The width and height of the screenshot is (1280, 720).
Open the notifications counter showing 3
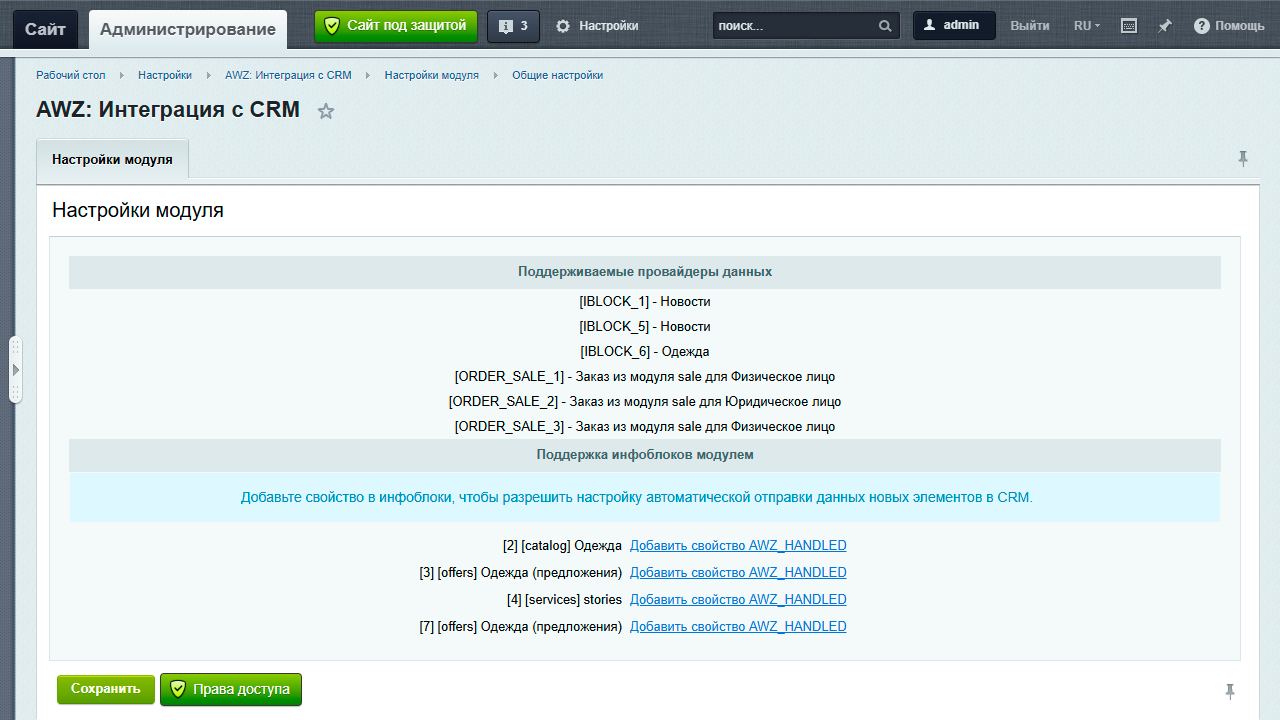513,26
